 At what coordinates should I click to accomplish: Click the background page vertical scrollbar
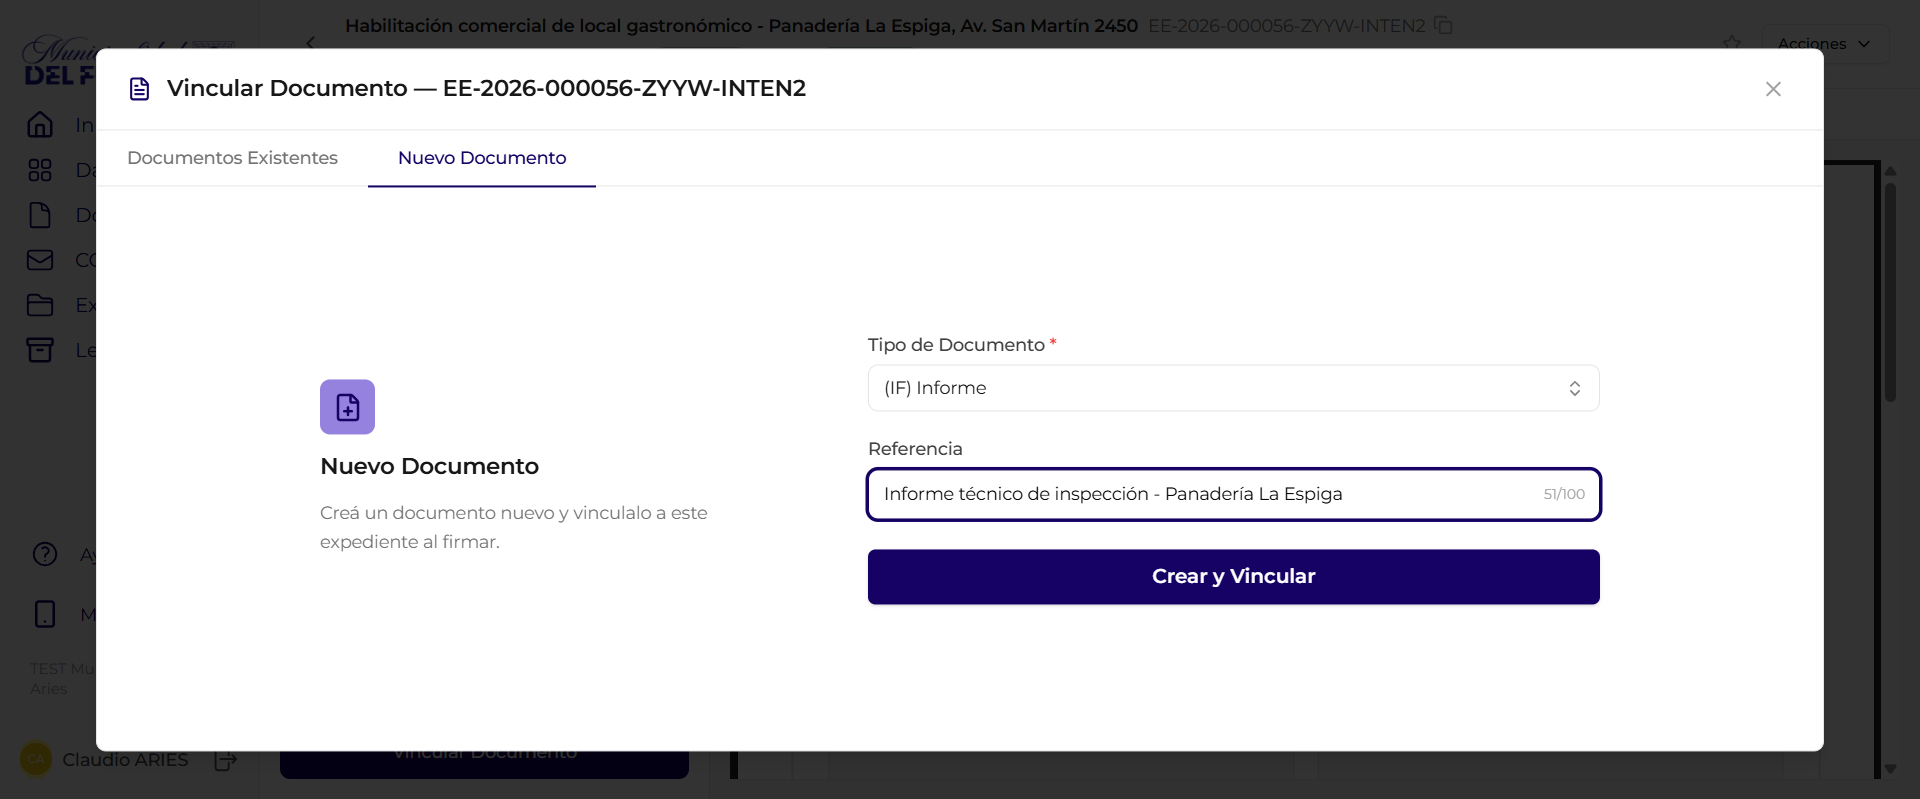[1890, 290]
